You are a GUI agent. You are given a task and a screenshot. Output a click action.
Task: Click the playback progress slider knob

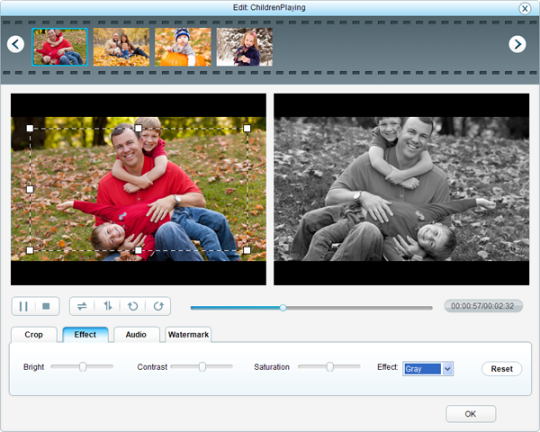coord(283,308)
